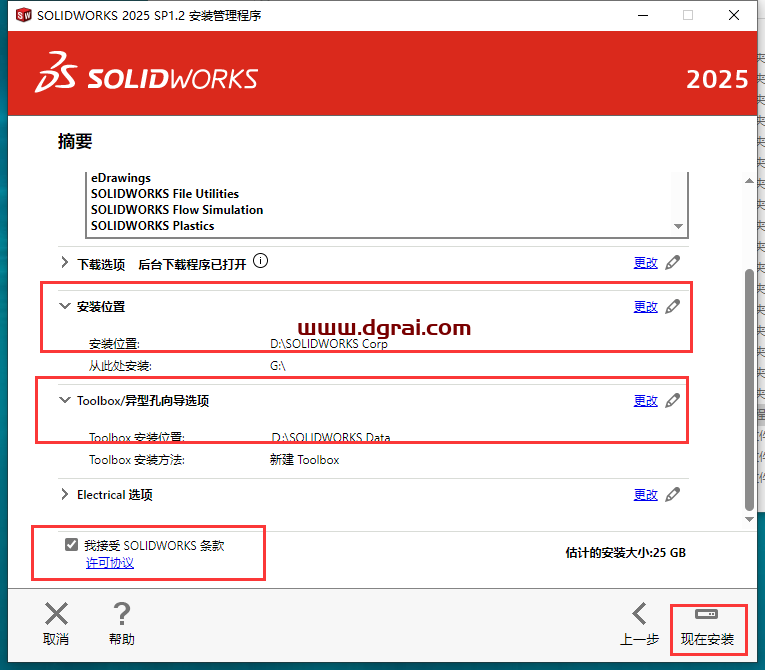The height and width of the screenshot is (670, 765).
Task: Click 更改 link for 下载选项
Action: tap(645, 263)
